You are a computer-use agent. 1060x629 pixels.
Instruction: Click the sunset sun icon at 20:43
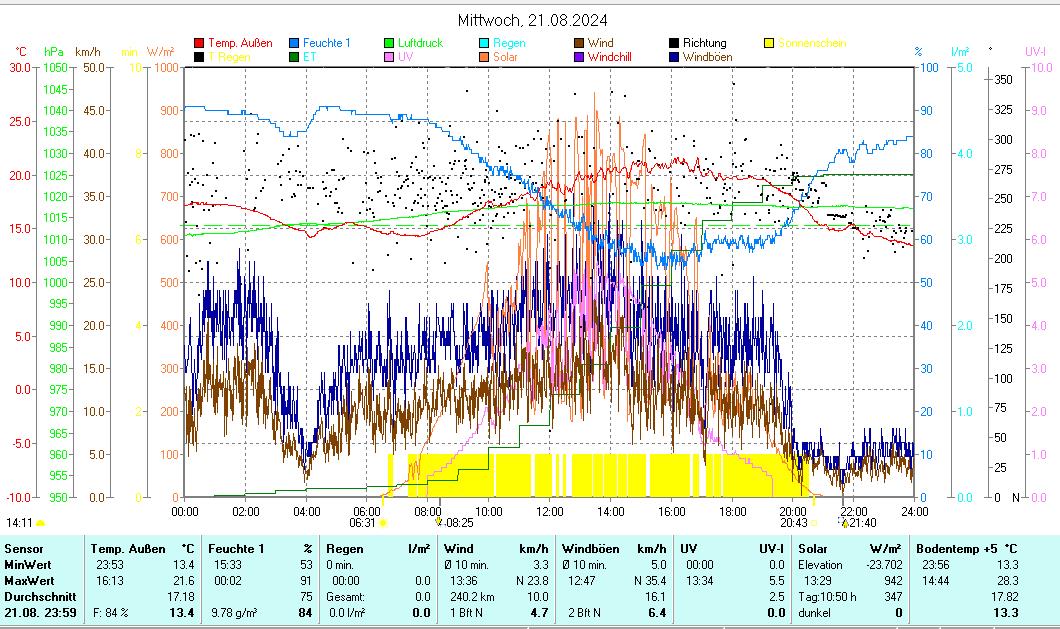814,523
